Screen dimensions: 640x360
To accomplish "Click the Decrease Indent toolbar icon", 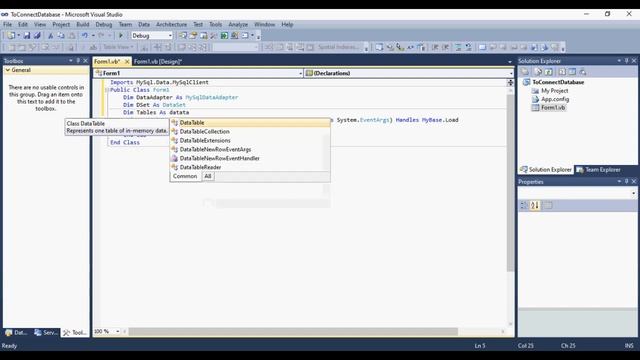I will [435, 47].
